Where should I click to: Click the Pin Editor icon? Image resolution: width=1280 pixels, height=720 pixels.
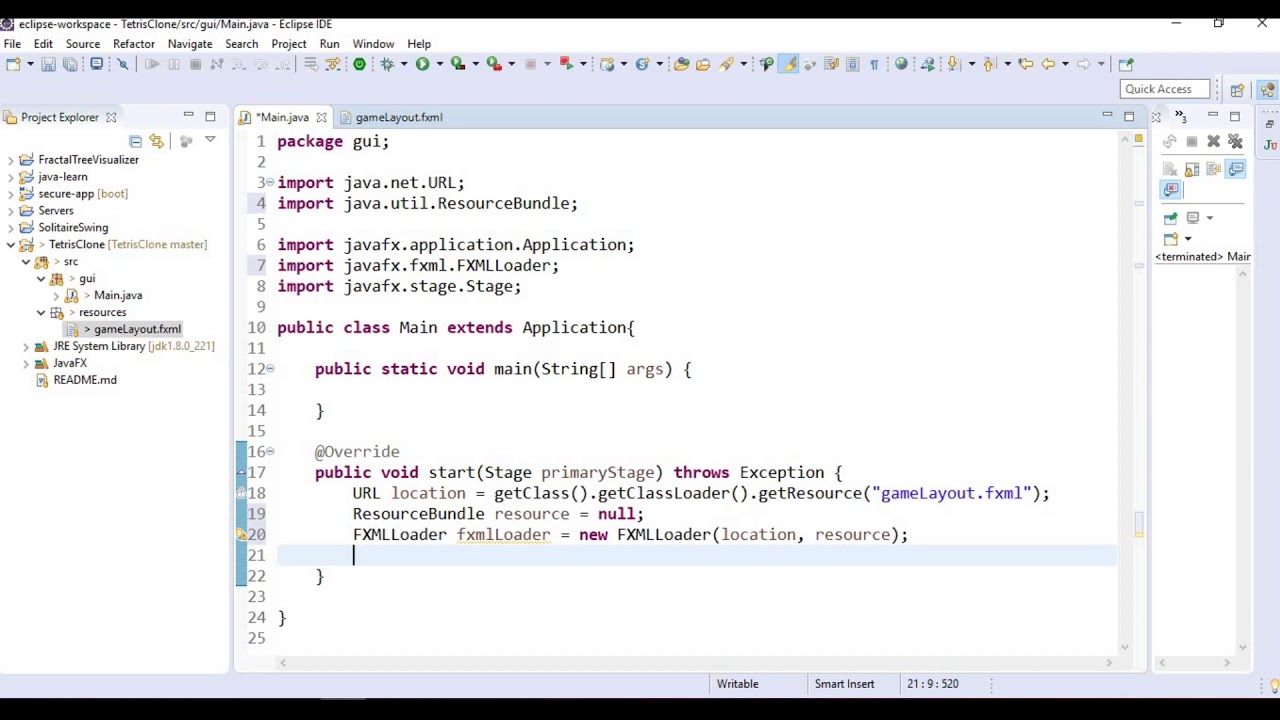point(1125,64)
